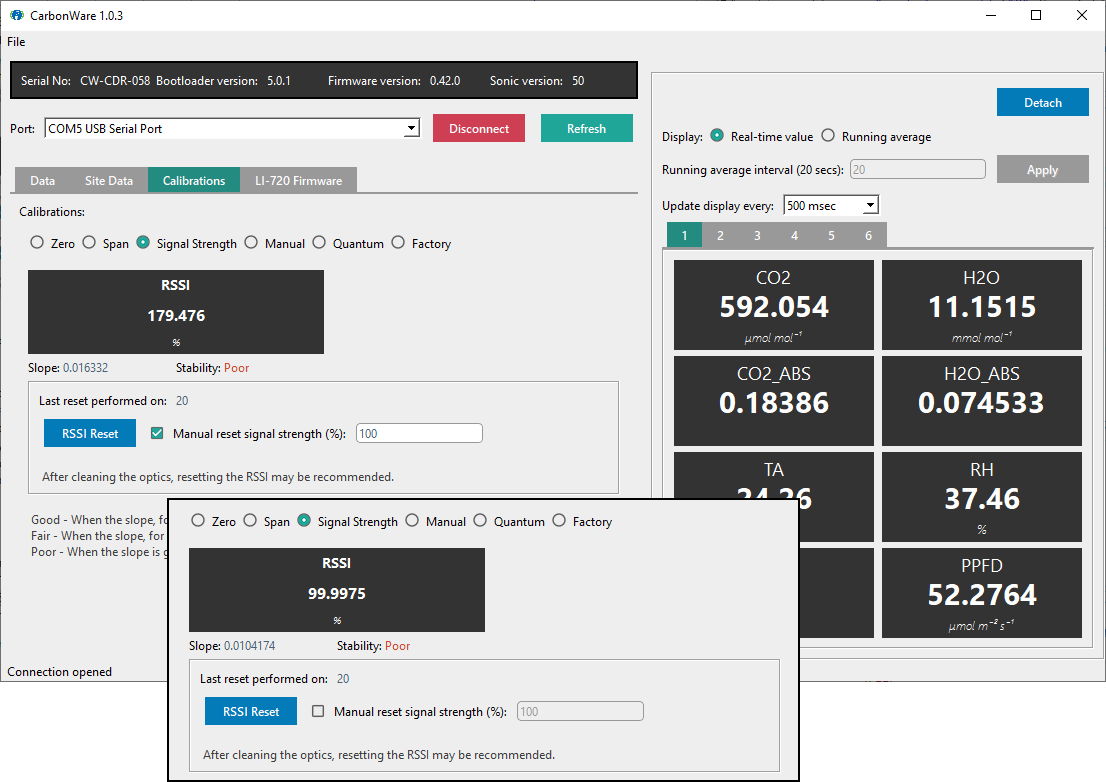The image size is (1106, 782).
Task: Uncheck Manual reset signal strength in main window
Action: click(x=157, y=433)
